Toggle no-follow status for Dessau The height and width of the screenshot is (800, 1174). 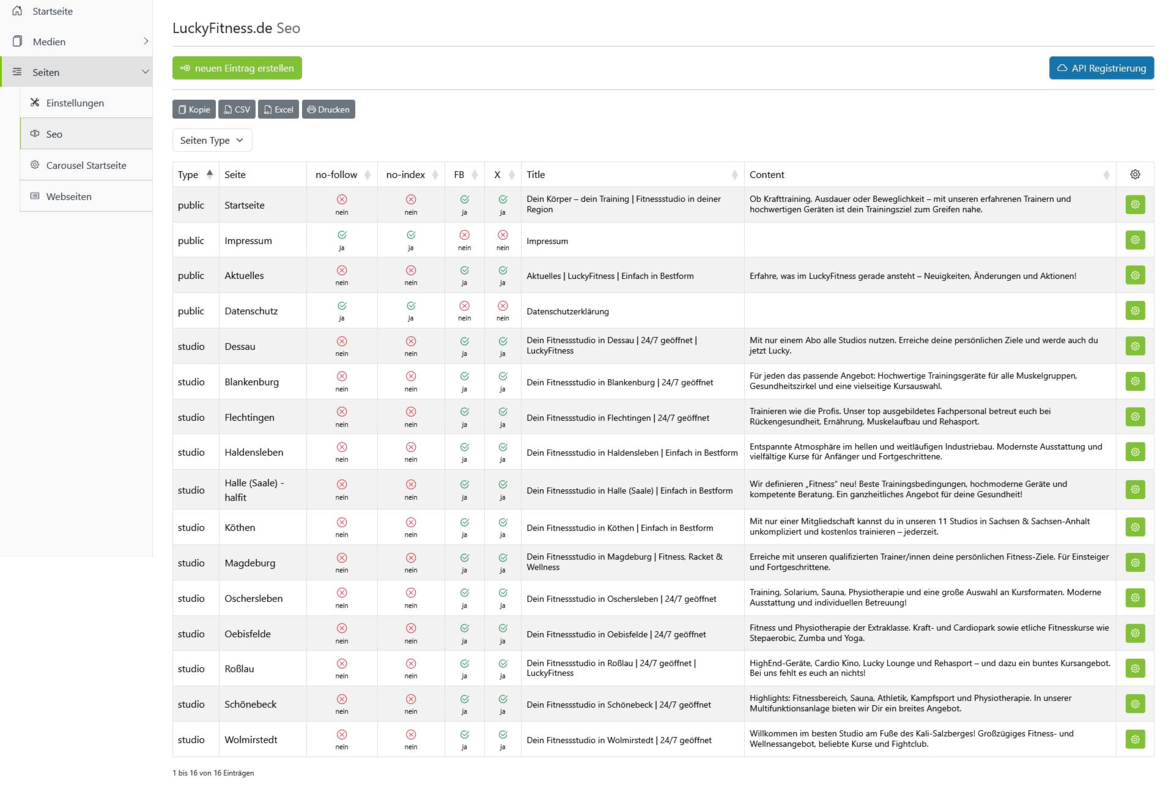pos(341,342)
